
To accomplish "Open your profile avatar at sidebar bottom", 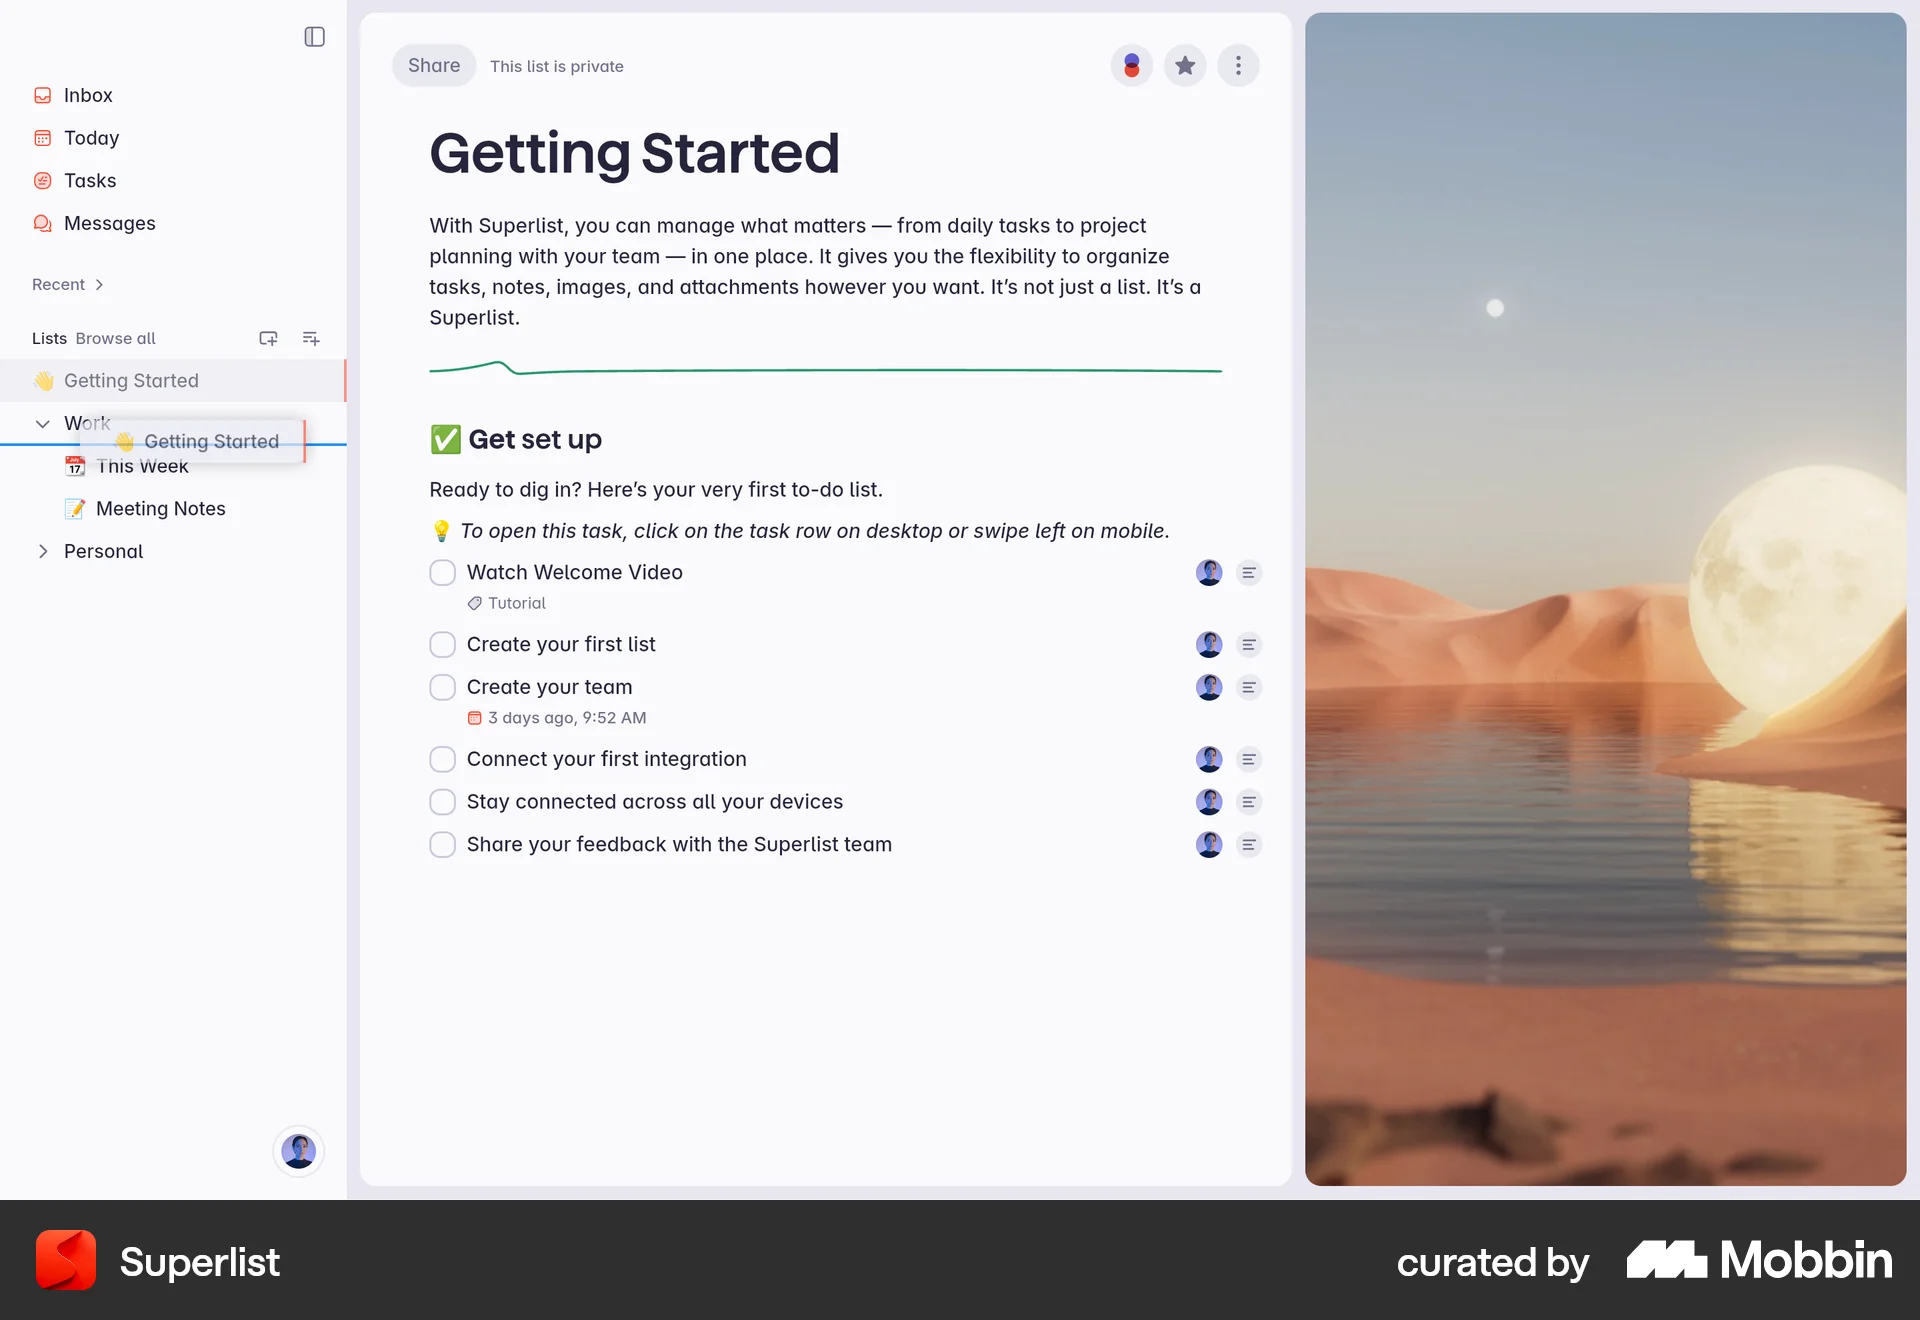I will pyautogui.click(x=298, y=1151).
